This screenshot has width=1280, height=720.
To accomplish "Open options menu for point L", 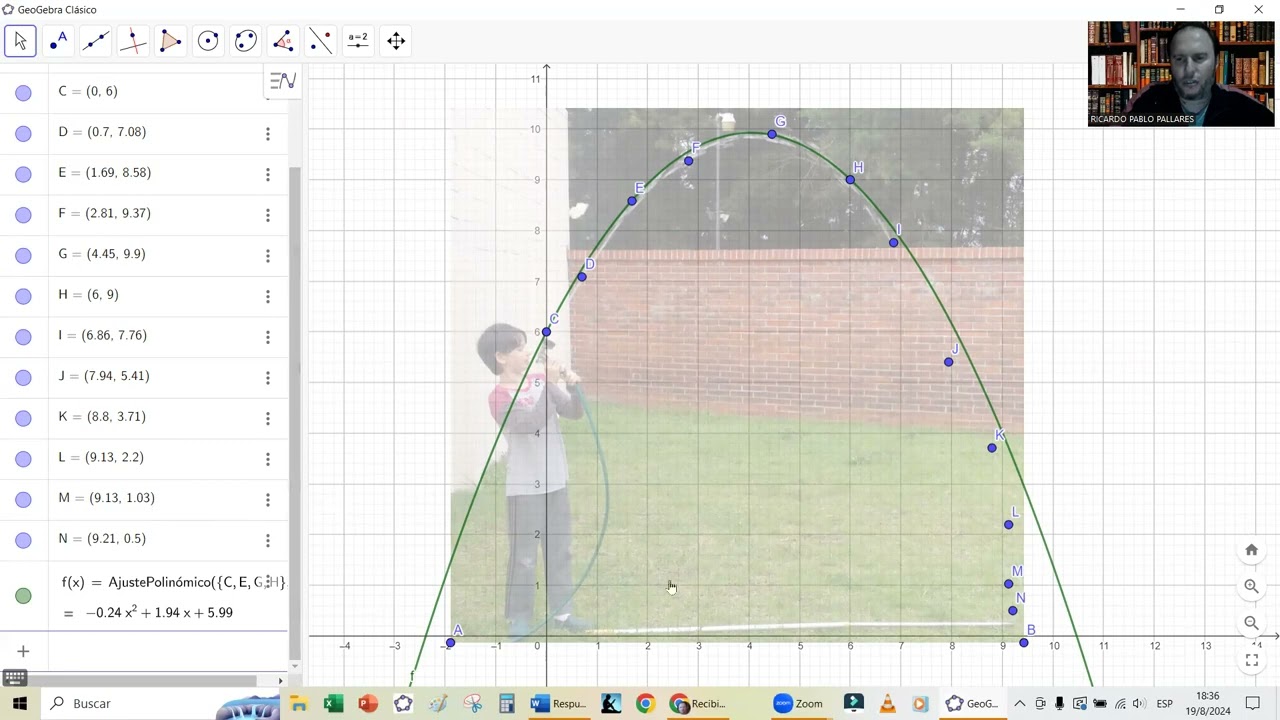I will [267, 459].
